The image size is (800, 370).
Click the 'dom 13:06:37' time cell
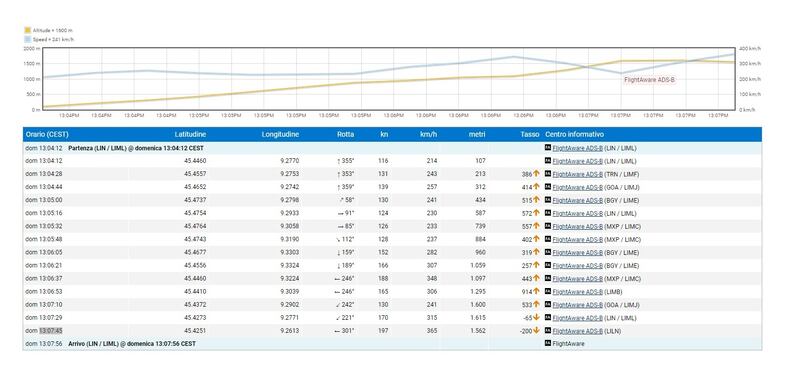[x=44, y=279]
